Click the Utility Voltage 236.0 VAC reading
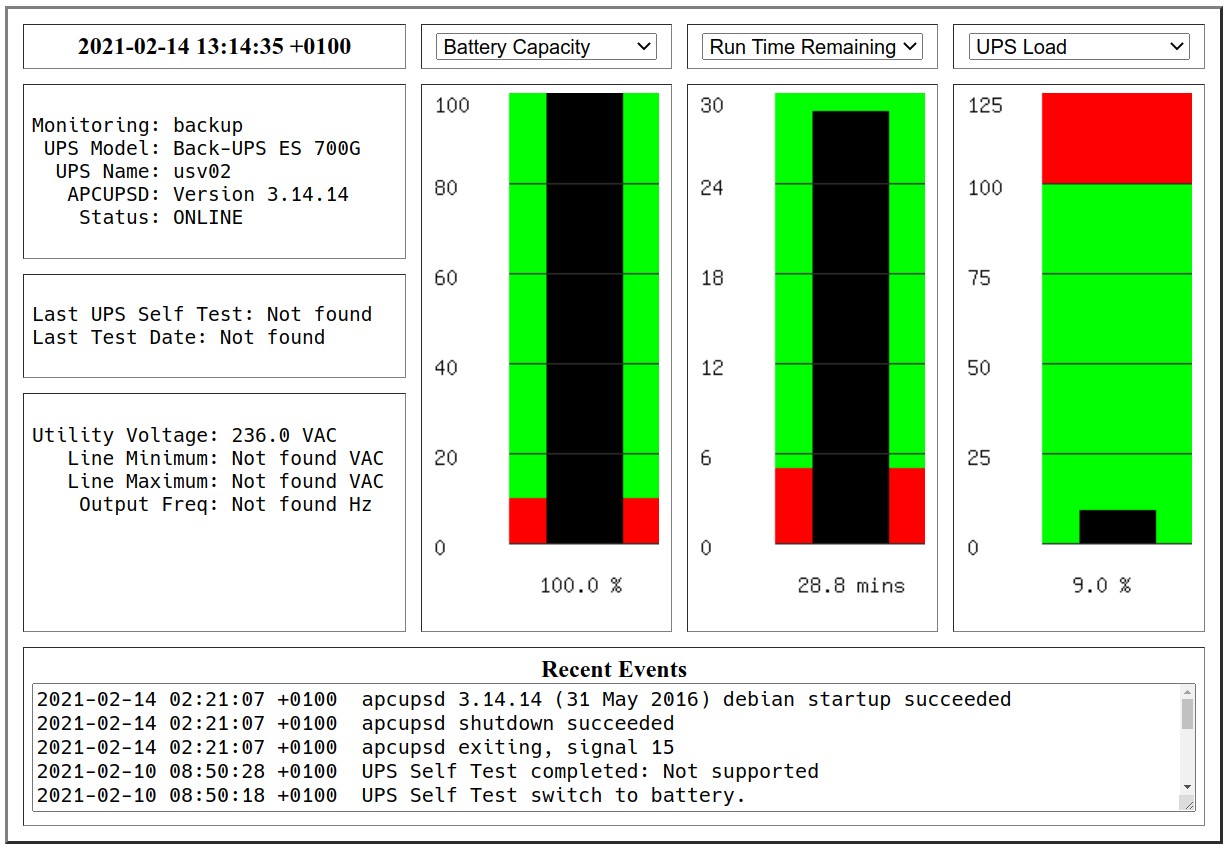The image size is (1232, 853). point(184,435)
